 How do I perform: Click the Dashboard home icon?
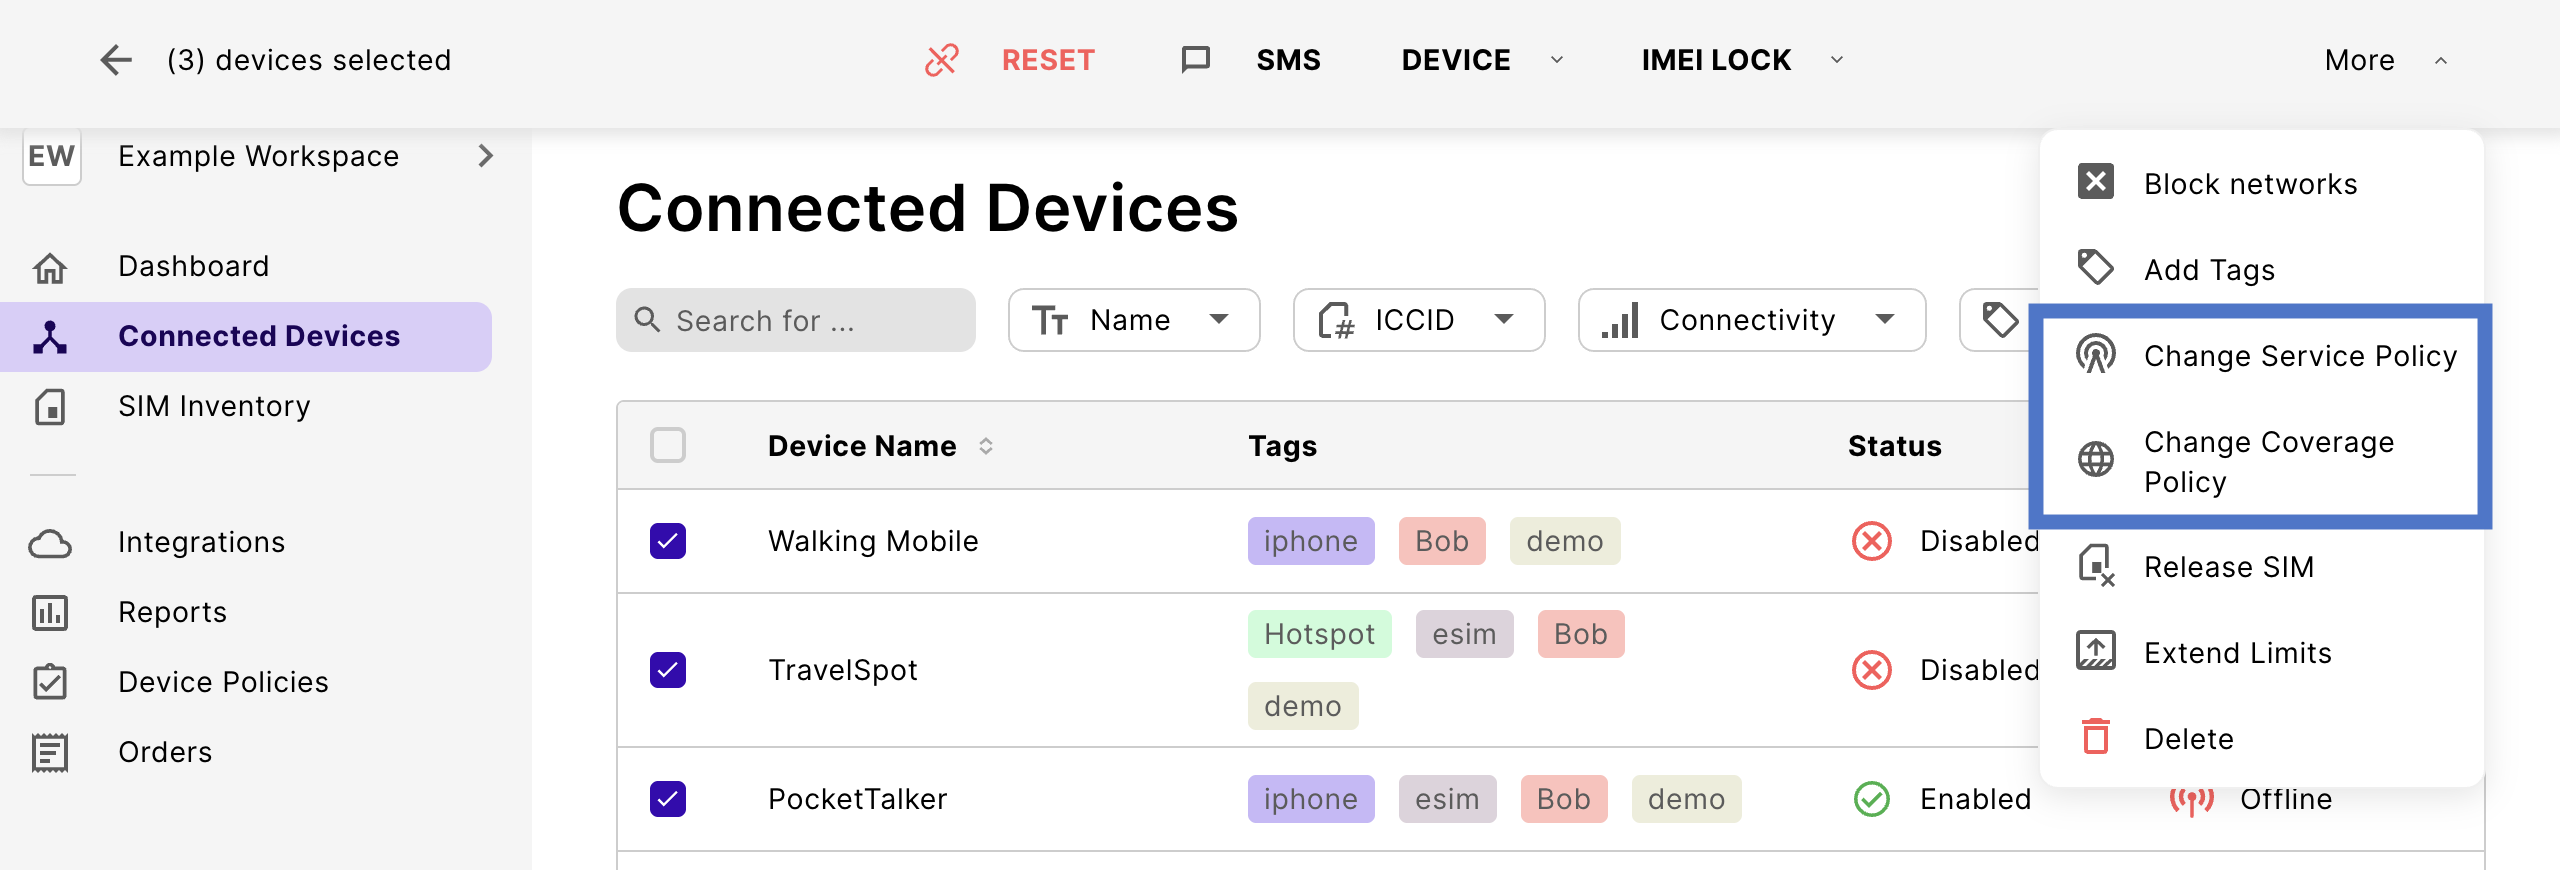pos(50,267)
